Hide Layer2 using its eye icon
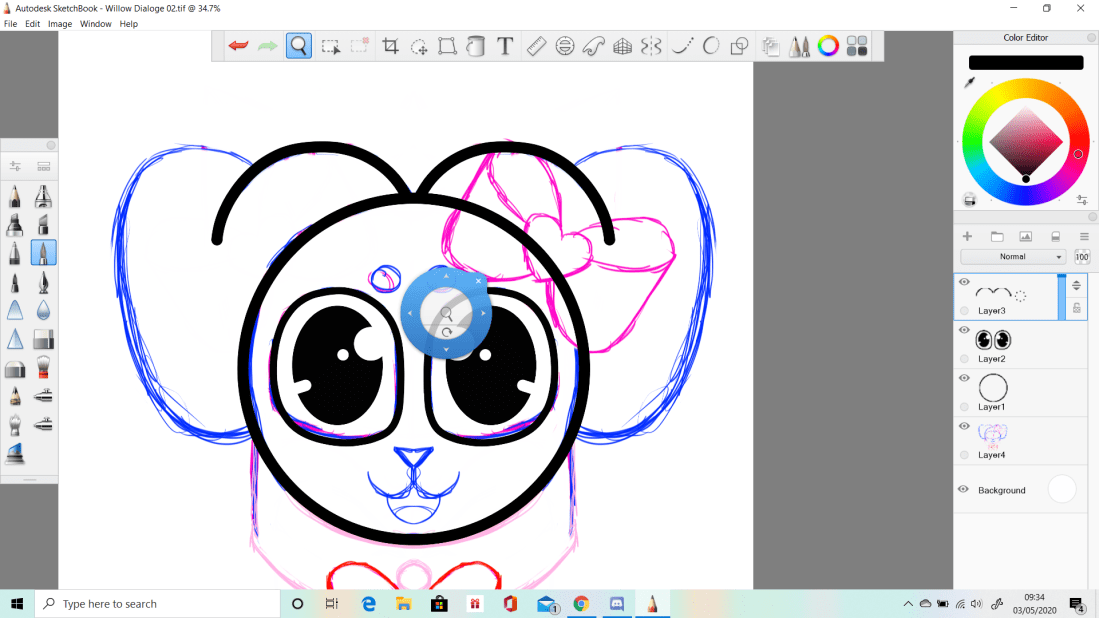 point(964,330)
